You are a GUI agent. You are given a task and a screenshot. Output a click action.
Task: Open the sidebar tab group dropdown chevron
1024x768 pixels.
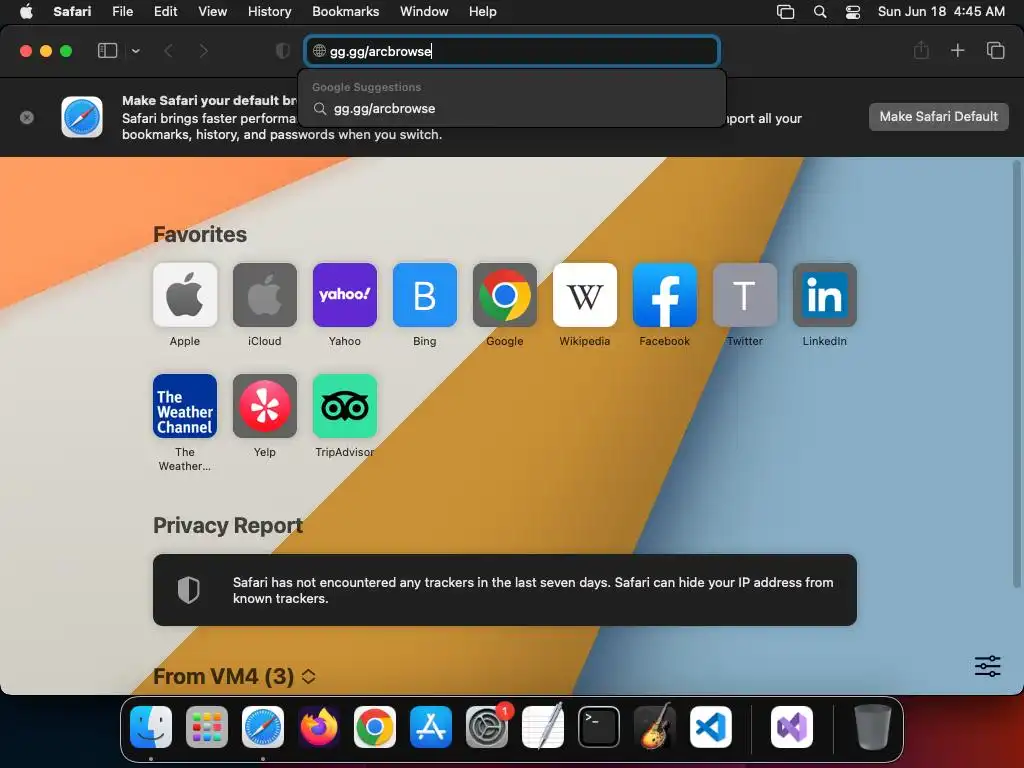coord(135,51)
